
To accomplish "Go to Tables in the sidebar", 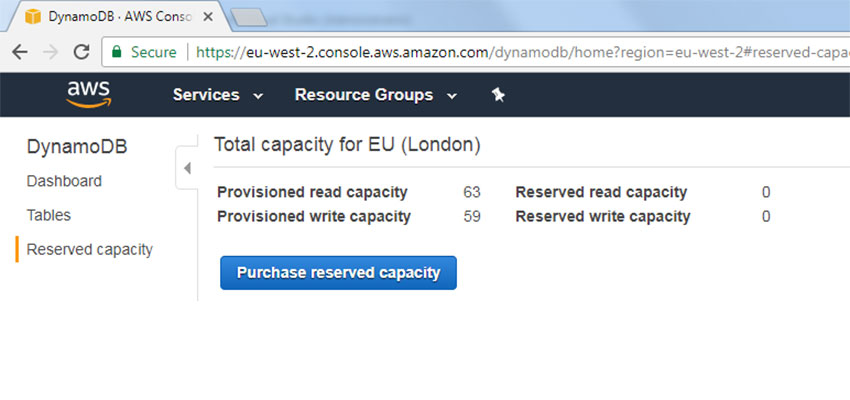I will coord(49,215).
